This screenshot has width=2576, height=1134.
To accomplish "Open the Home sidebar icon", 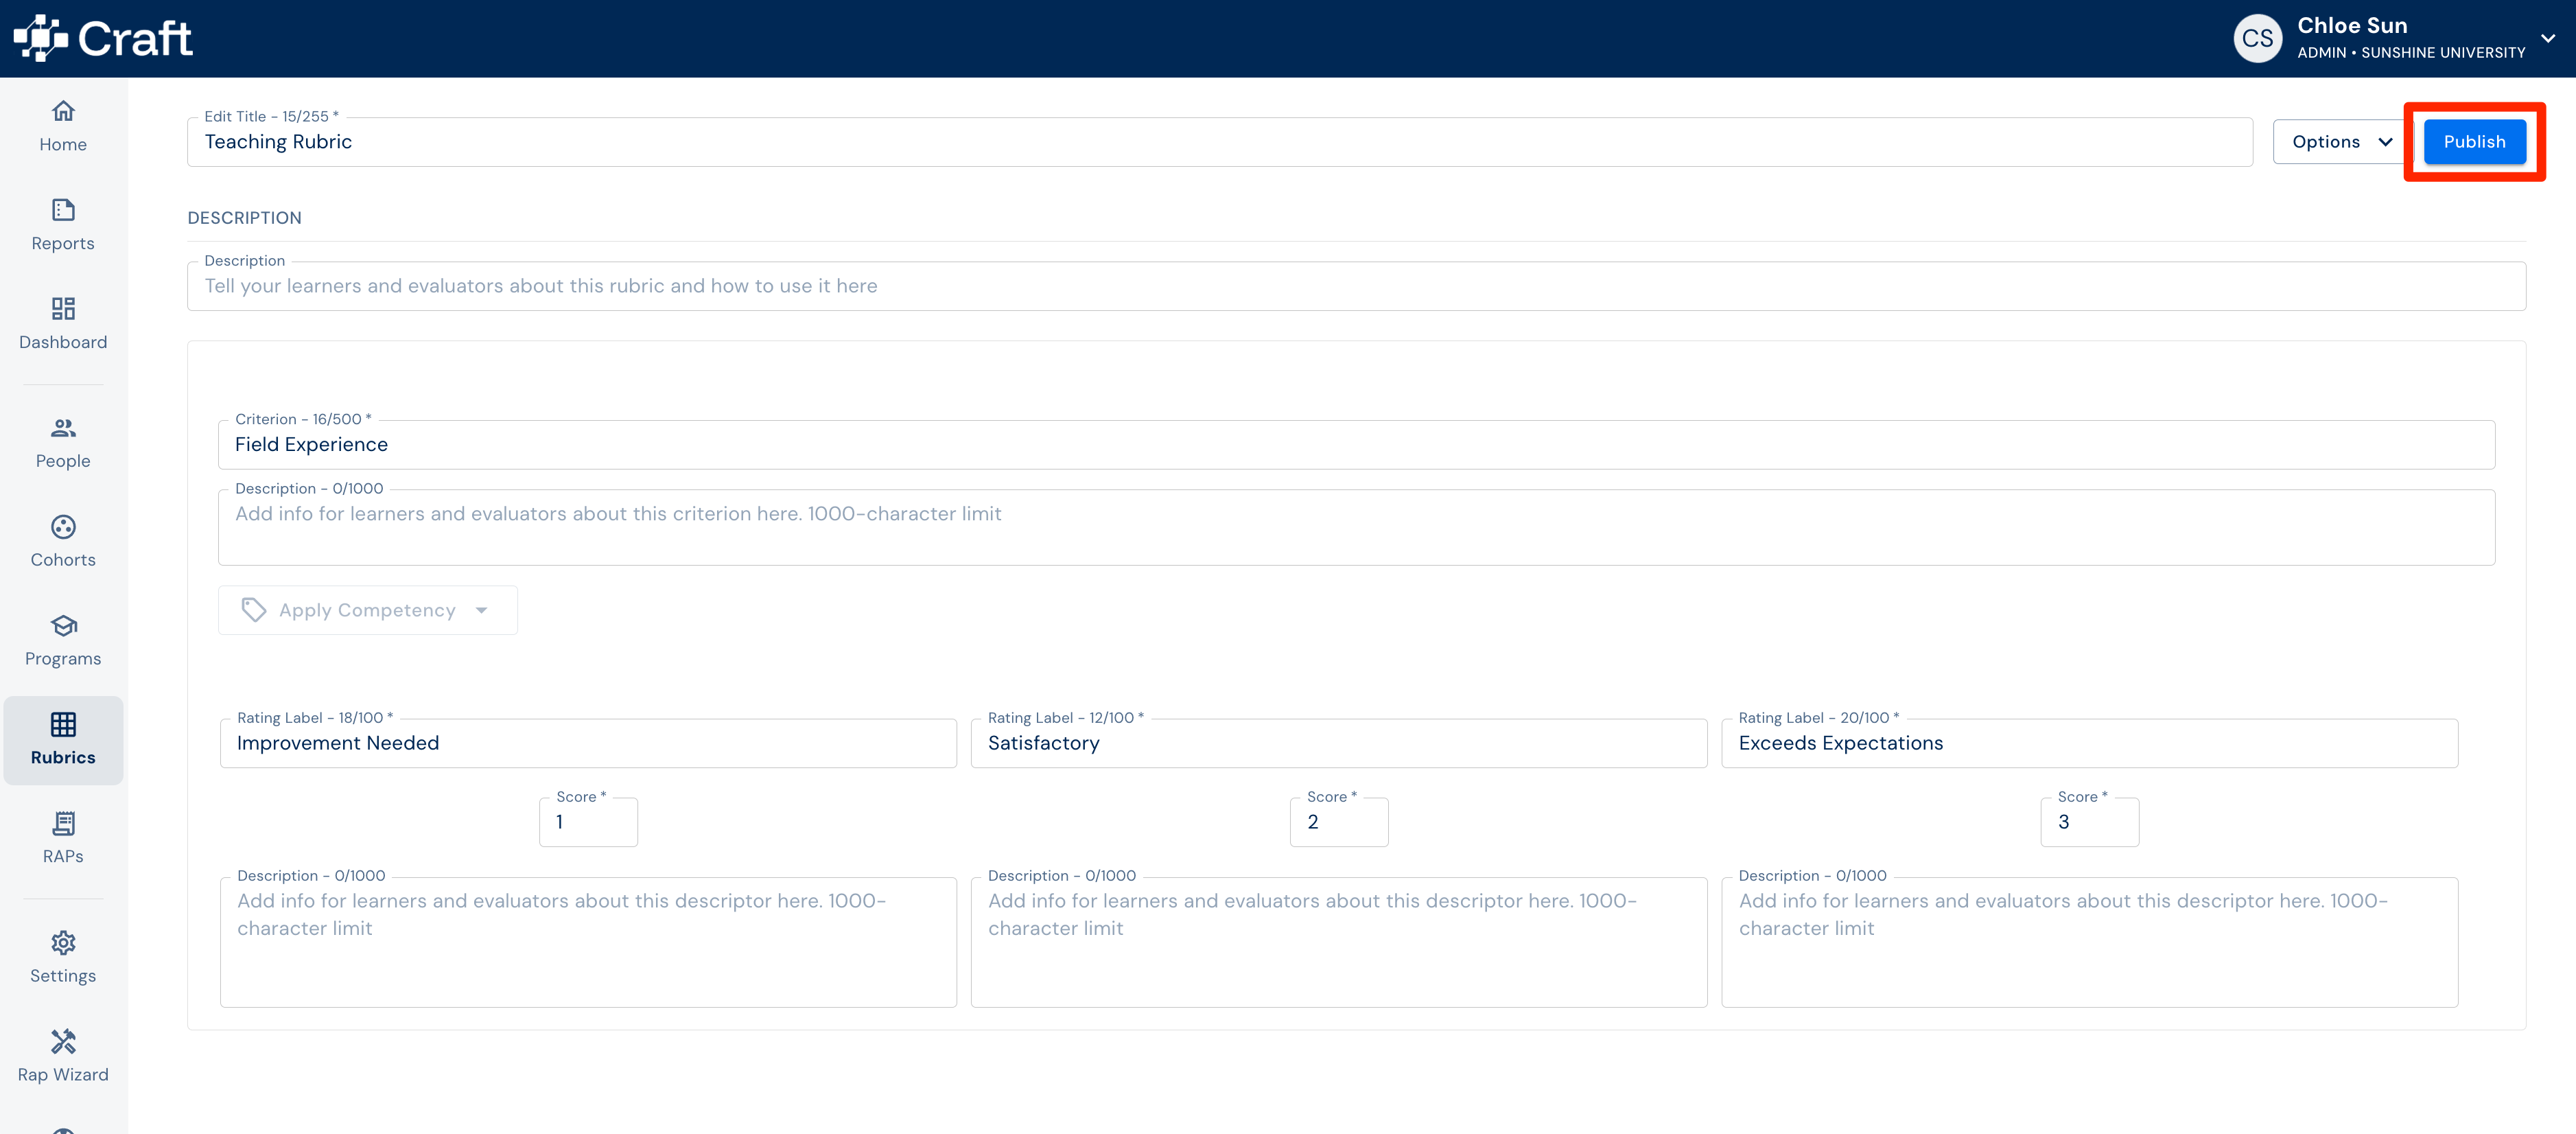I will pos(63,111).
